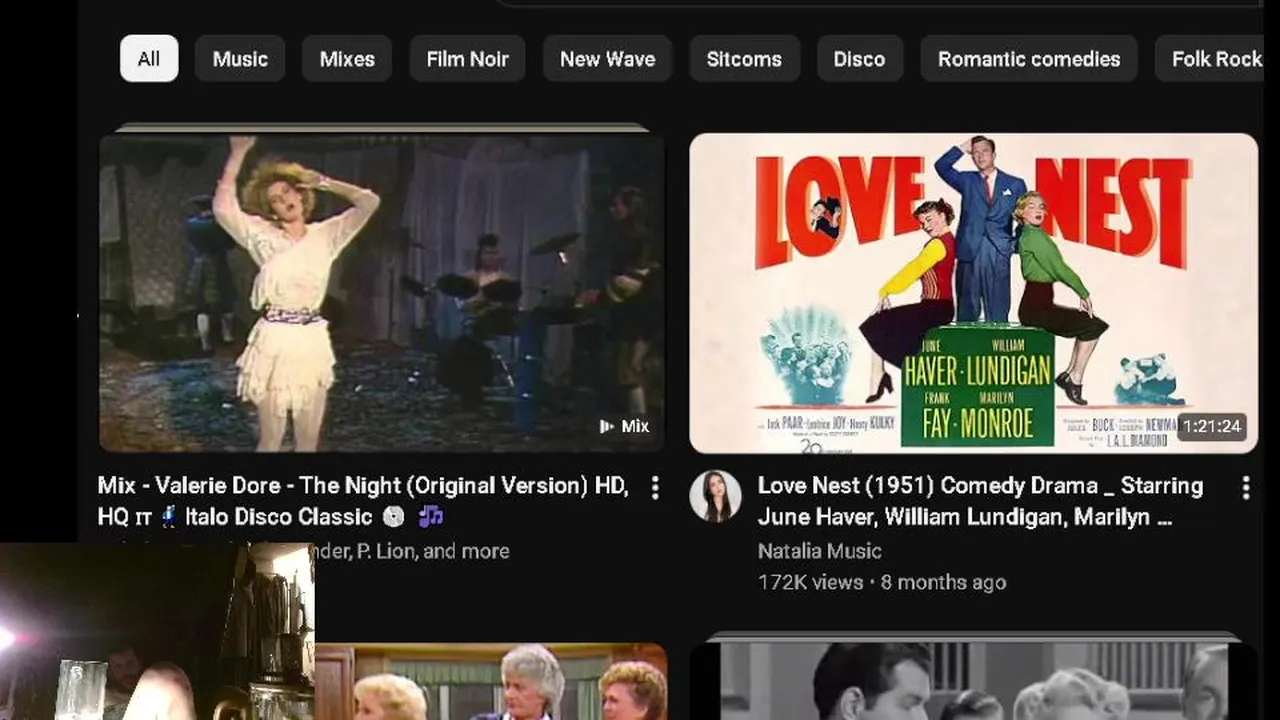Viewport: 1280px width, 720px height.
Task: Open the sitcom thumbnail with three older women
Action: 491,682
